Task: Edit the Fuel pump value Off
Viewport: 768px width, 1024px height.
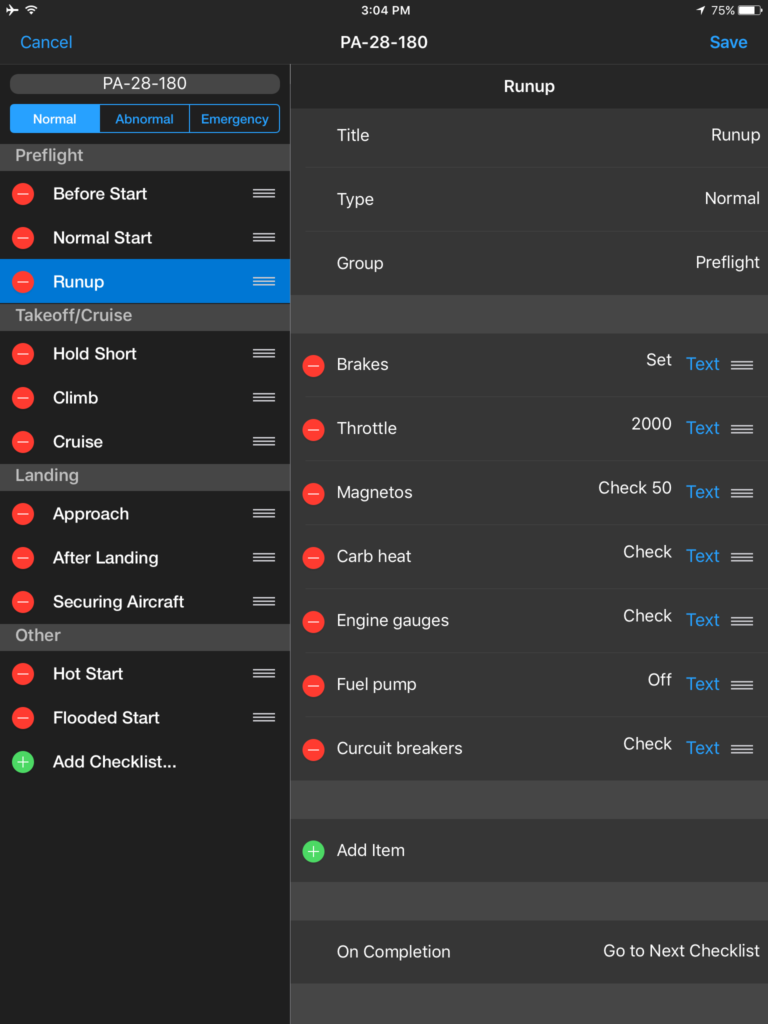Action: 660,680
